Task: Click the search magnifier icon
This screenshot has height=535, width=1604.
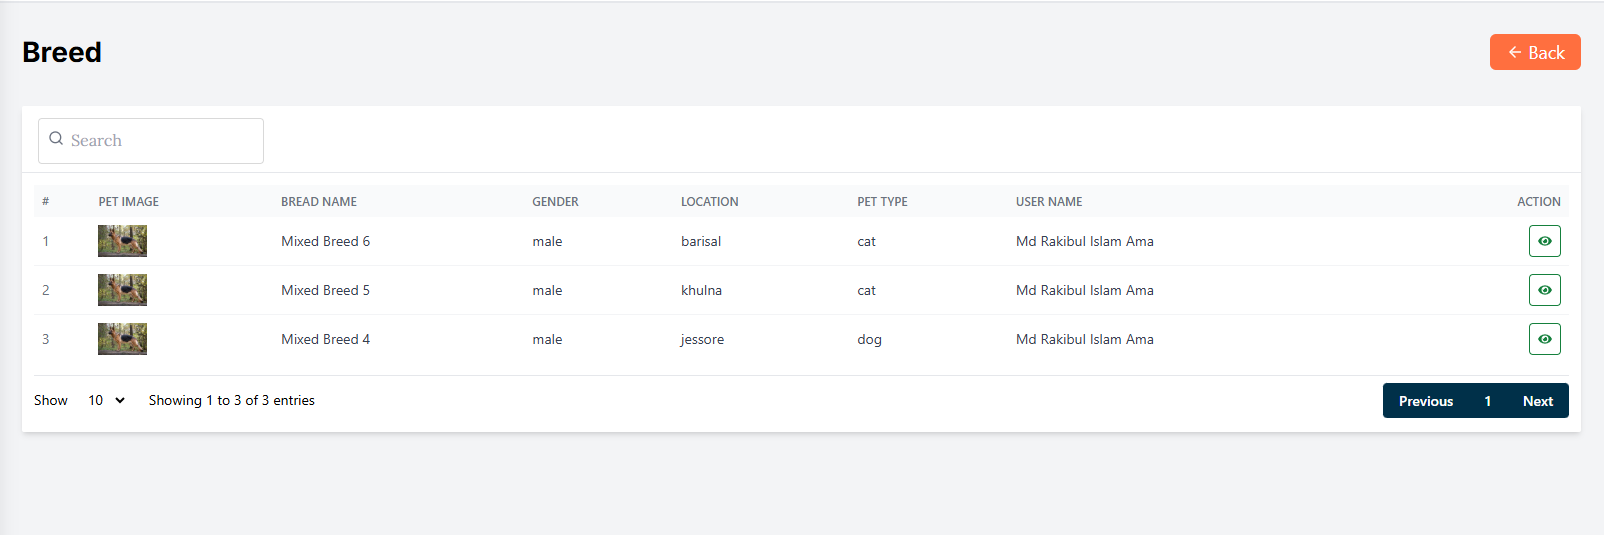Action: pos(56,139)
